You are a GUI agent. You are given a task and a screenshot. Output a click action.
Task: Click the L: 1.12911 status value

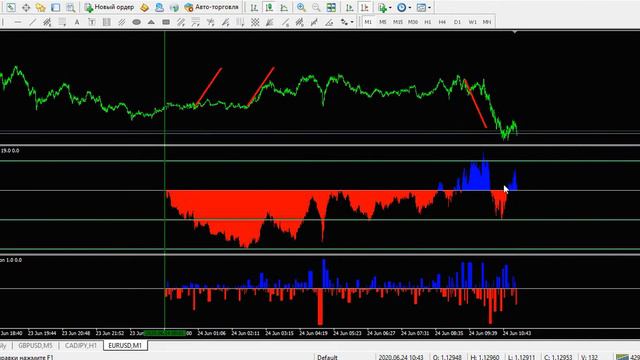(x=521, y=357)
